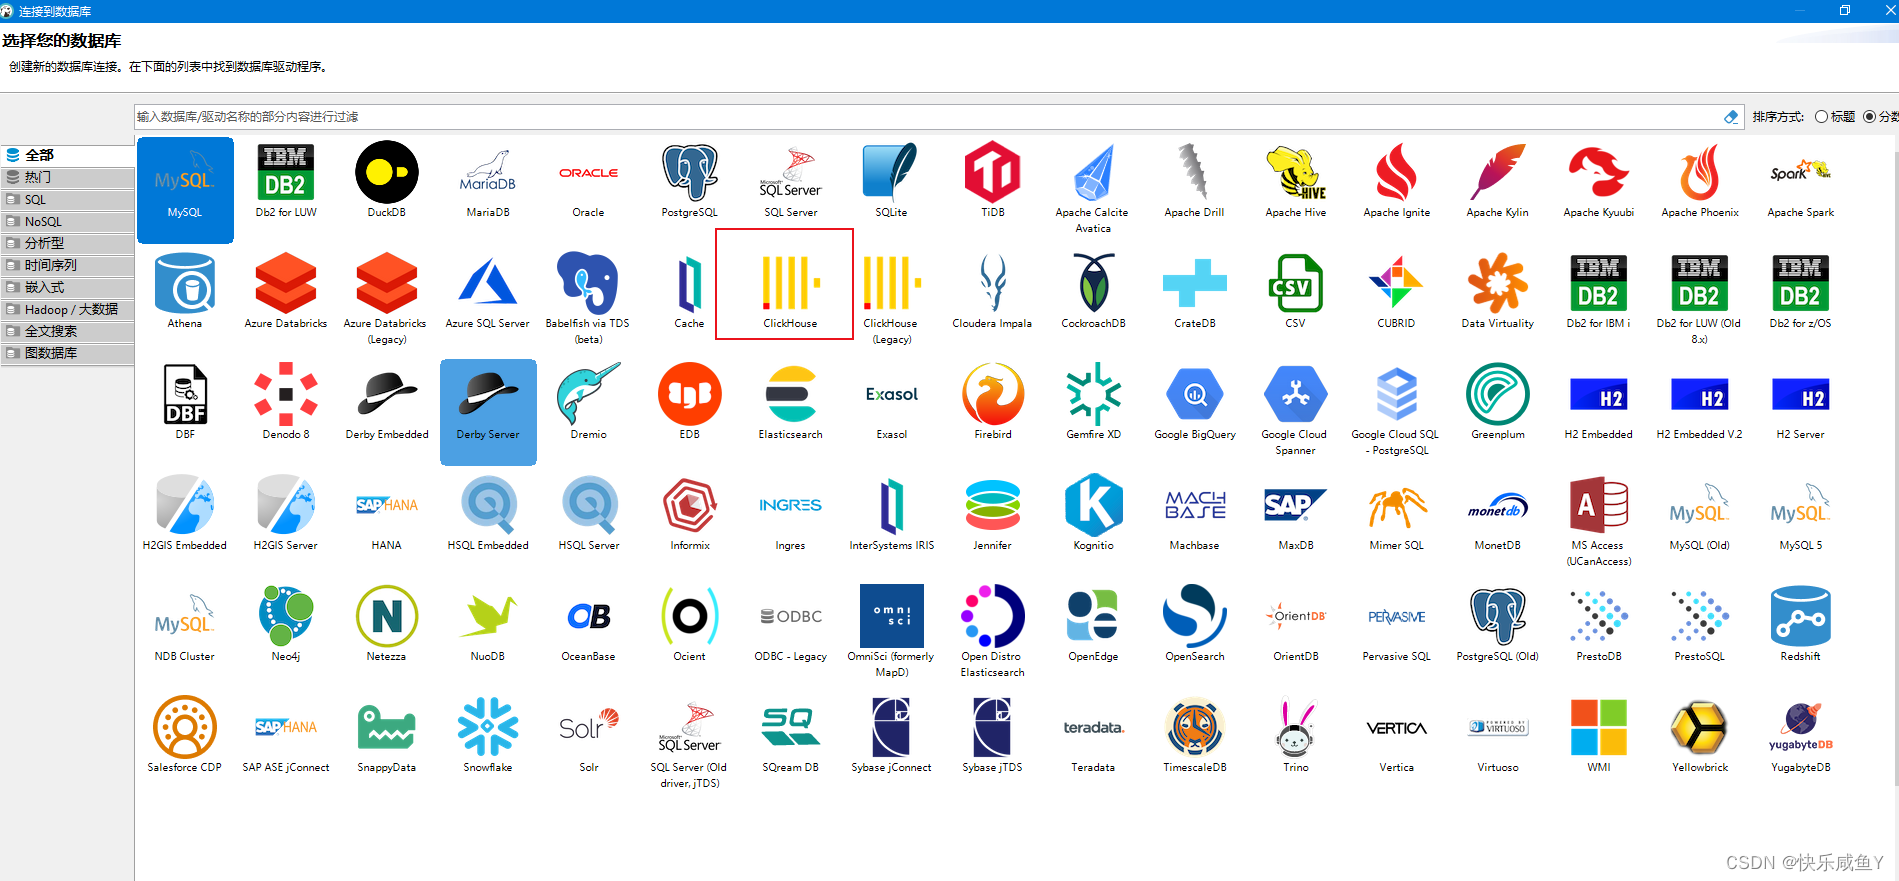Choose the Firebird driver
Screen dimensions: 1899x881
click(992, 403)
